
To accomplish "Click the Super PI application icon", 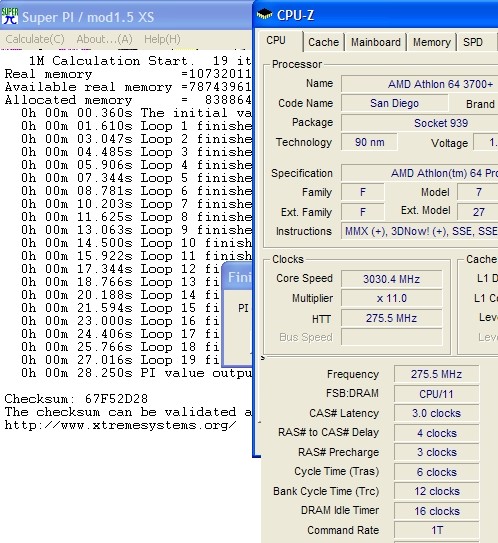I will click(x=10, y=16).
